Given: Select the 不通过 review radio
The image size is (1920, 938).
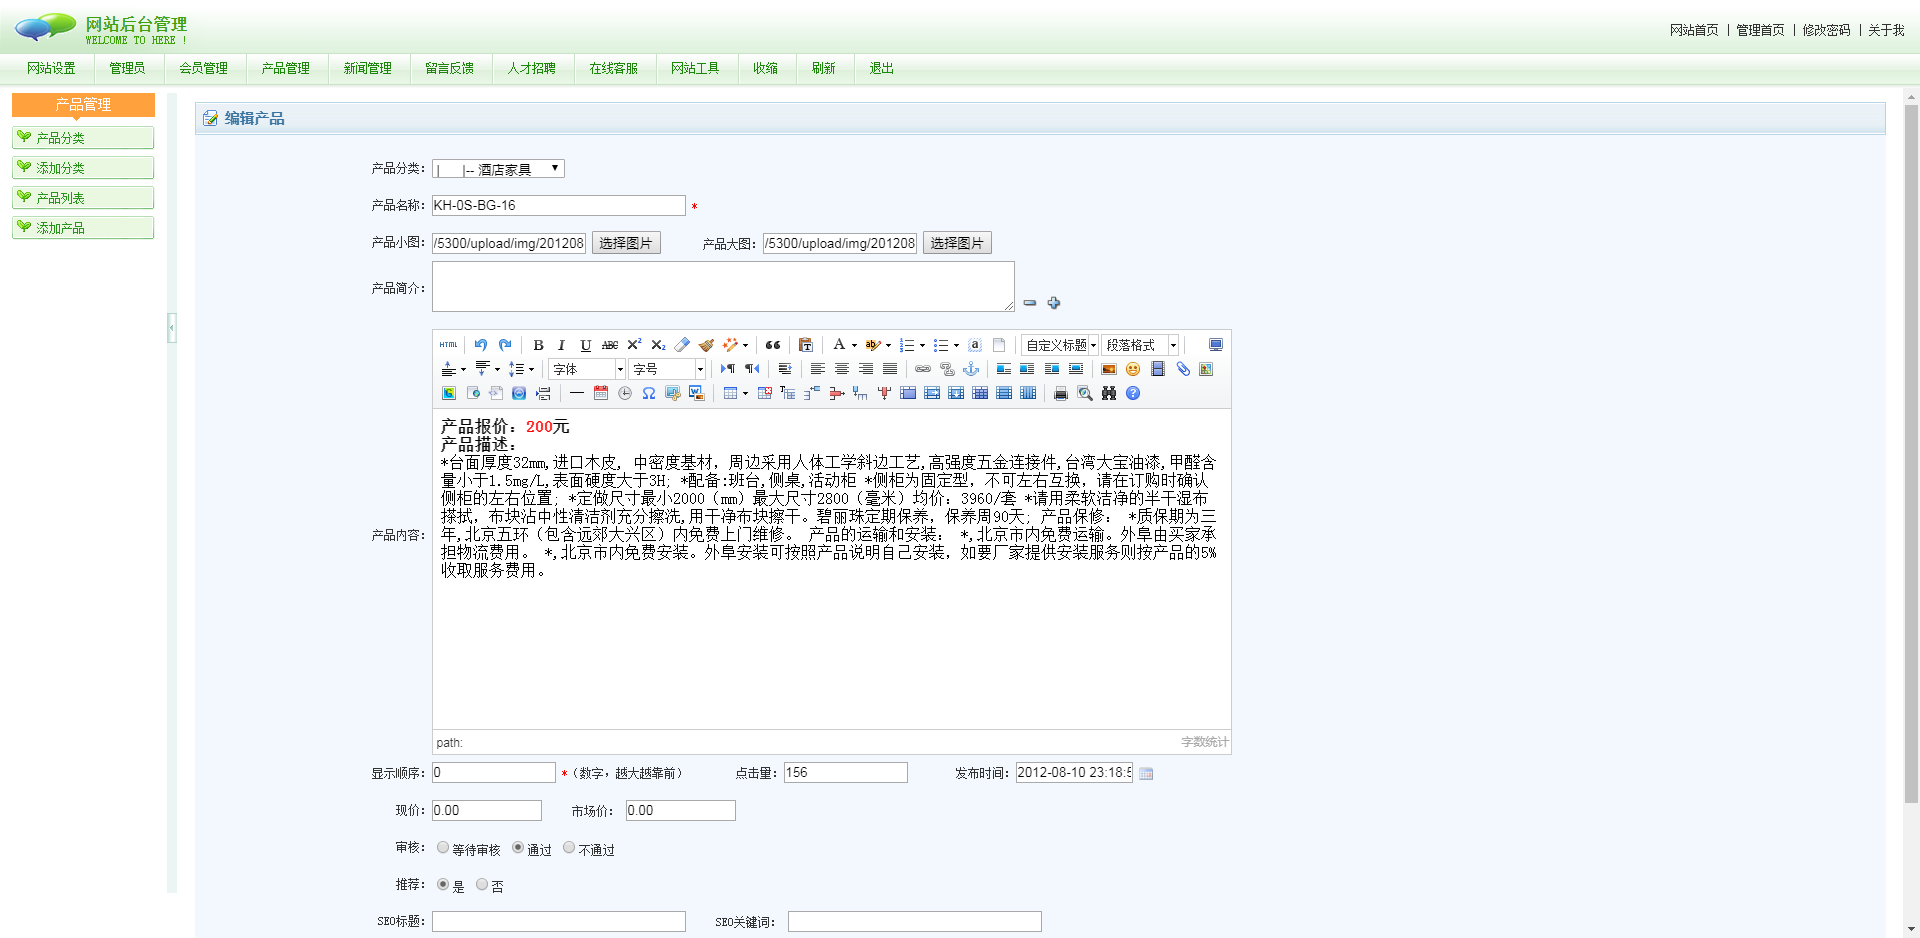Looking at the screenshot, I should pos(569,848).
